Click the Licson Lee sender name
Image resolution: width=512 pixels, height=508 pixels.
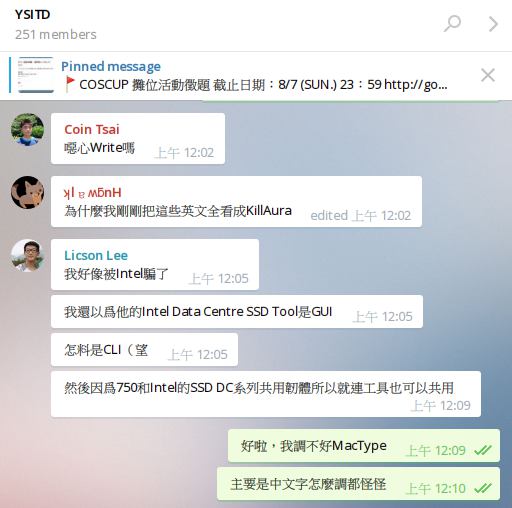pyautogui.click(x=96, y=255)
